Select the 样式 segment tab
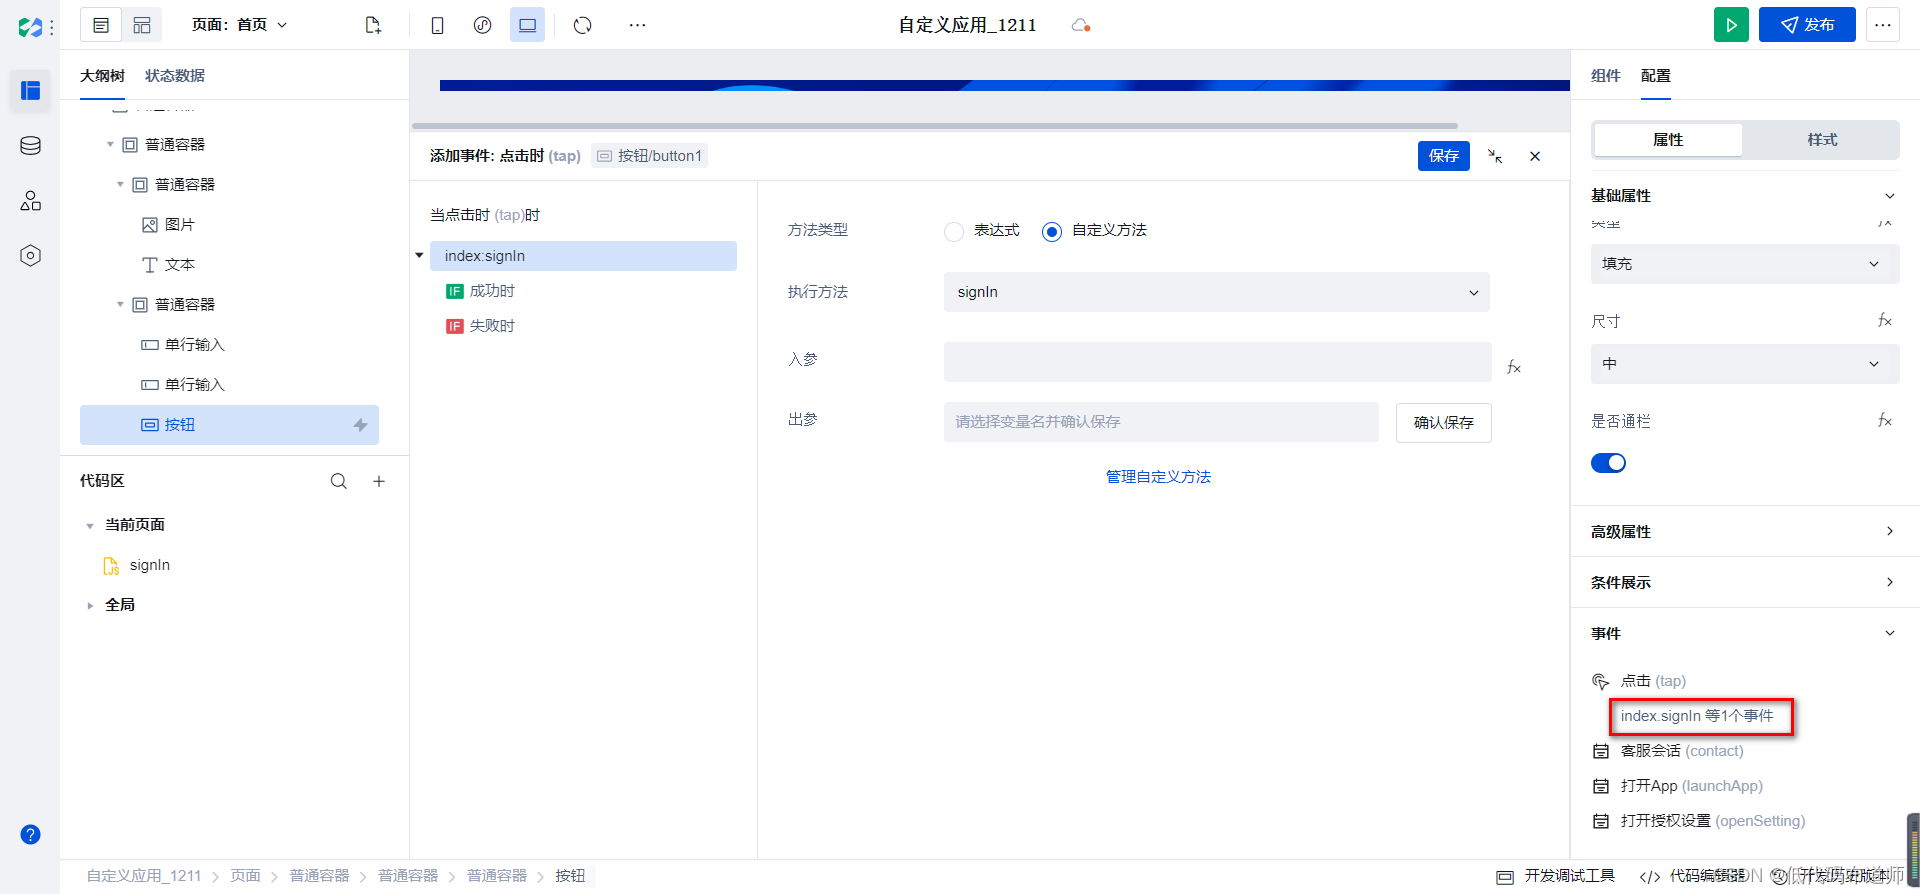Screen dimensions: 1920x894 (1822, 140)
